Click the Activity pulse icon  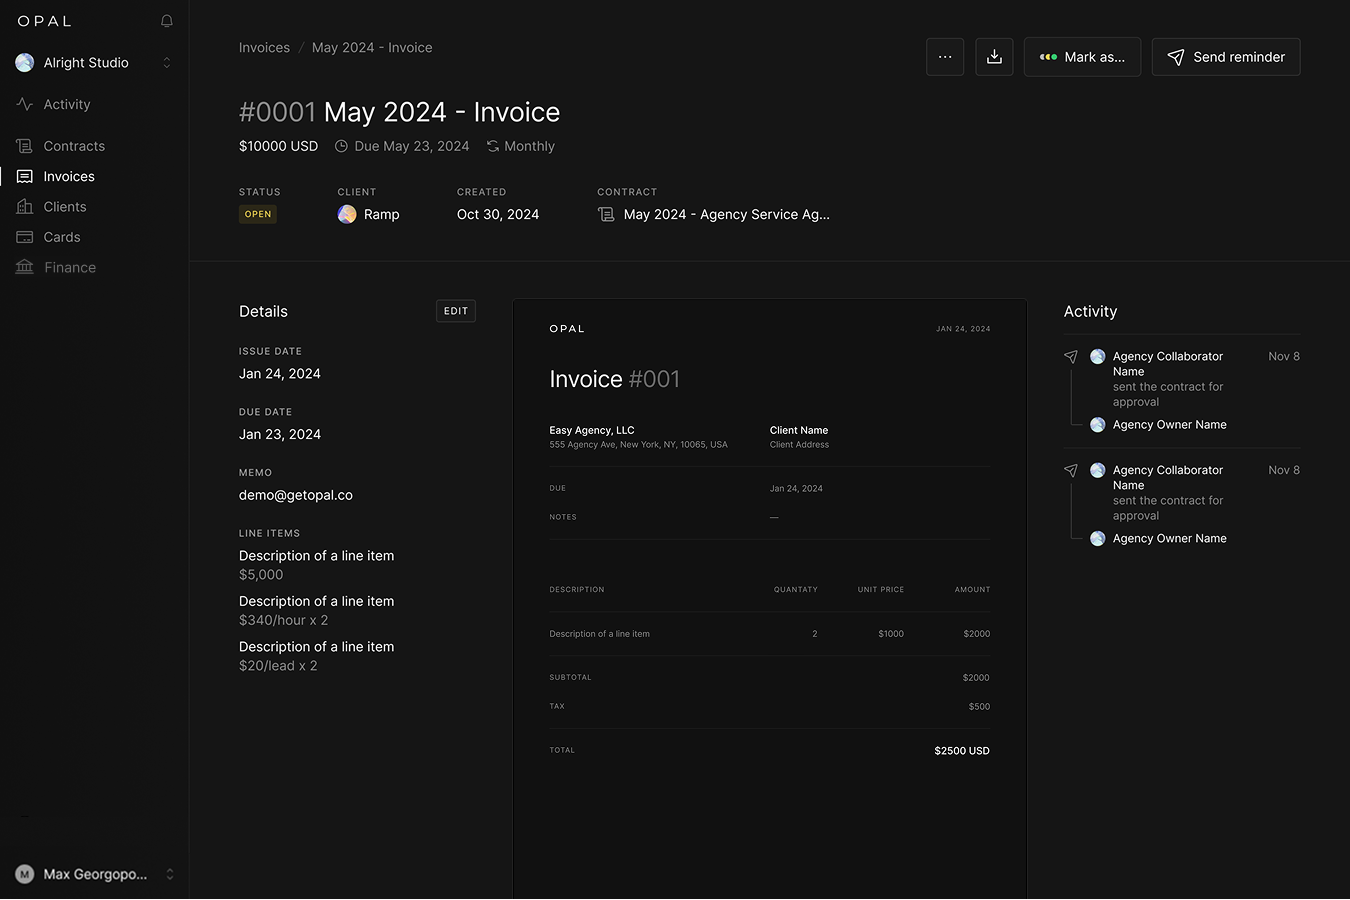tap(25, 104)
